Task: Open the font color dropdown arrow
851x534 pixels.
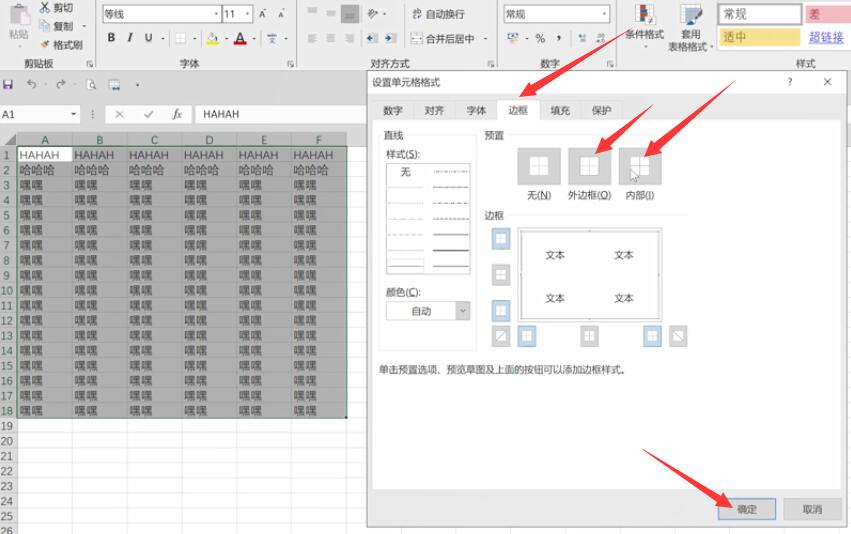Action: (x=254, y=39)
